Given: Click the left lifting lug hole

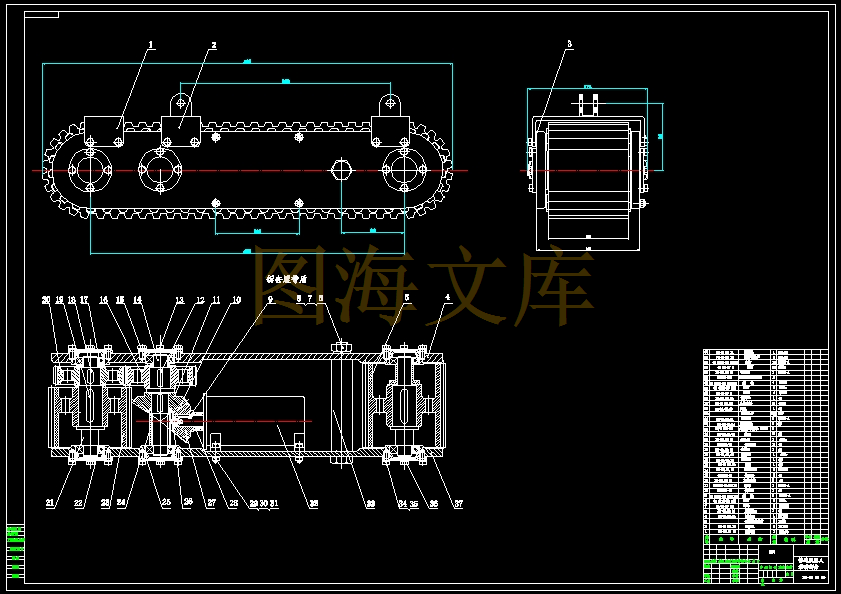Looking at the screenshot, I should pos(181,102).
